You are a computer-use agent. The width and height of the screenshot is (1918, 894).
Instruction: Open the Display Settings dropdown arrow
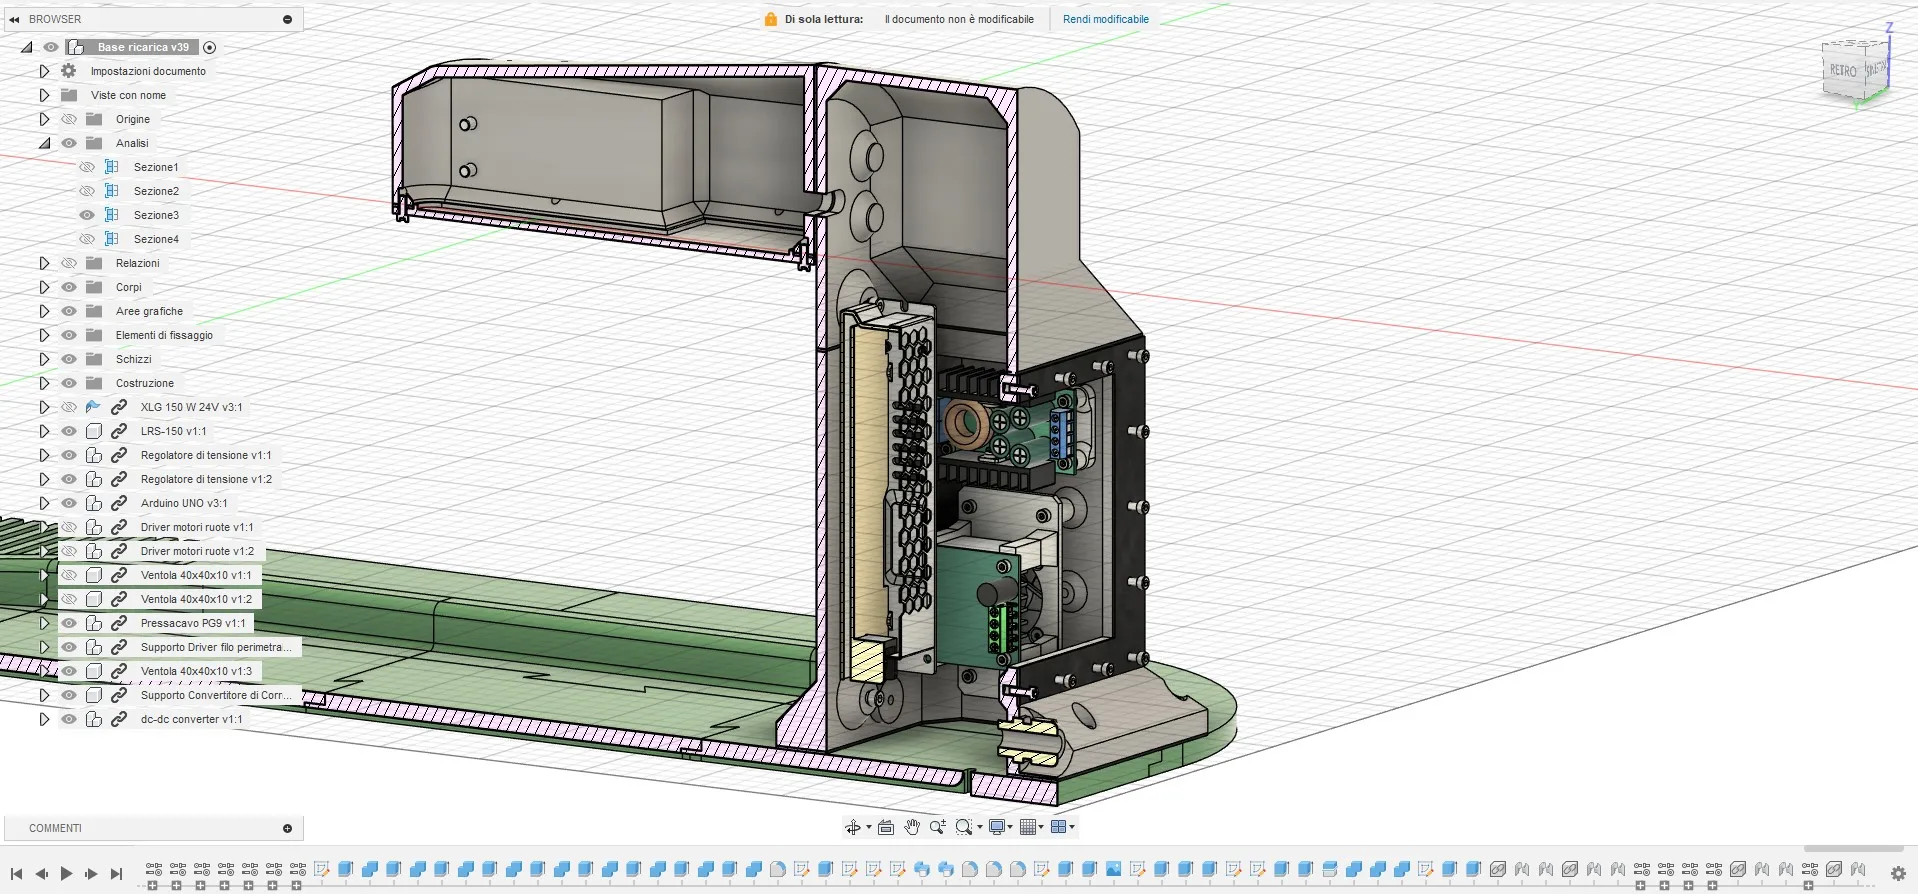pos(1010,827)
